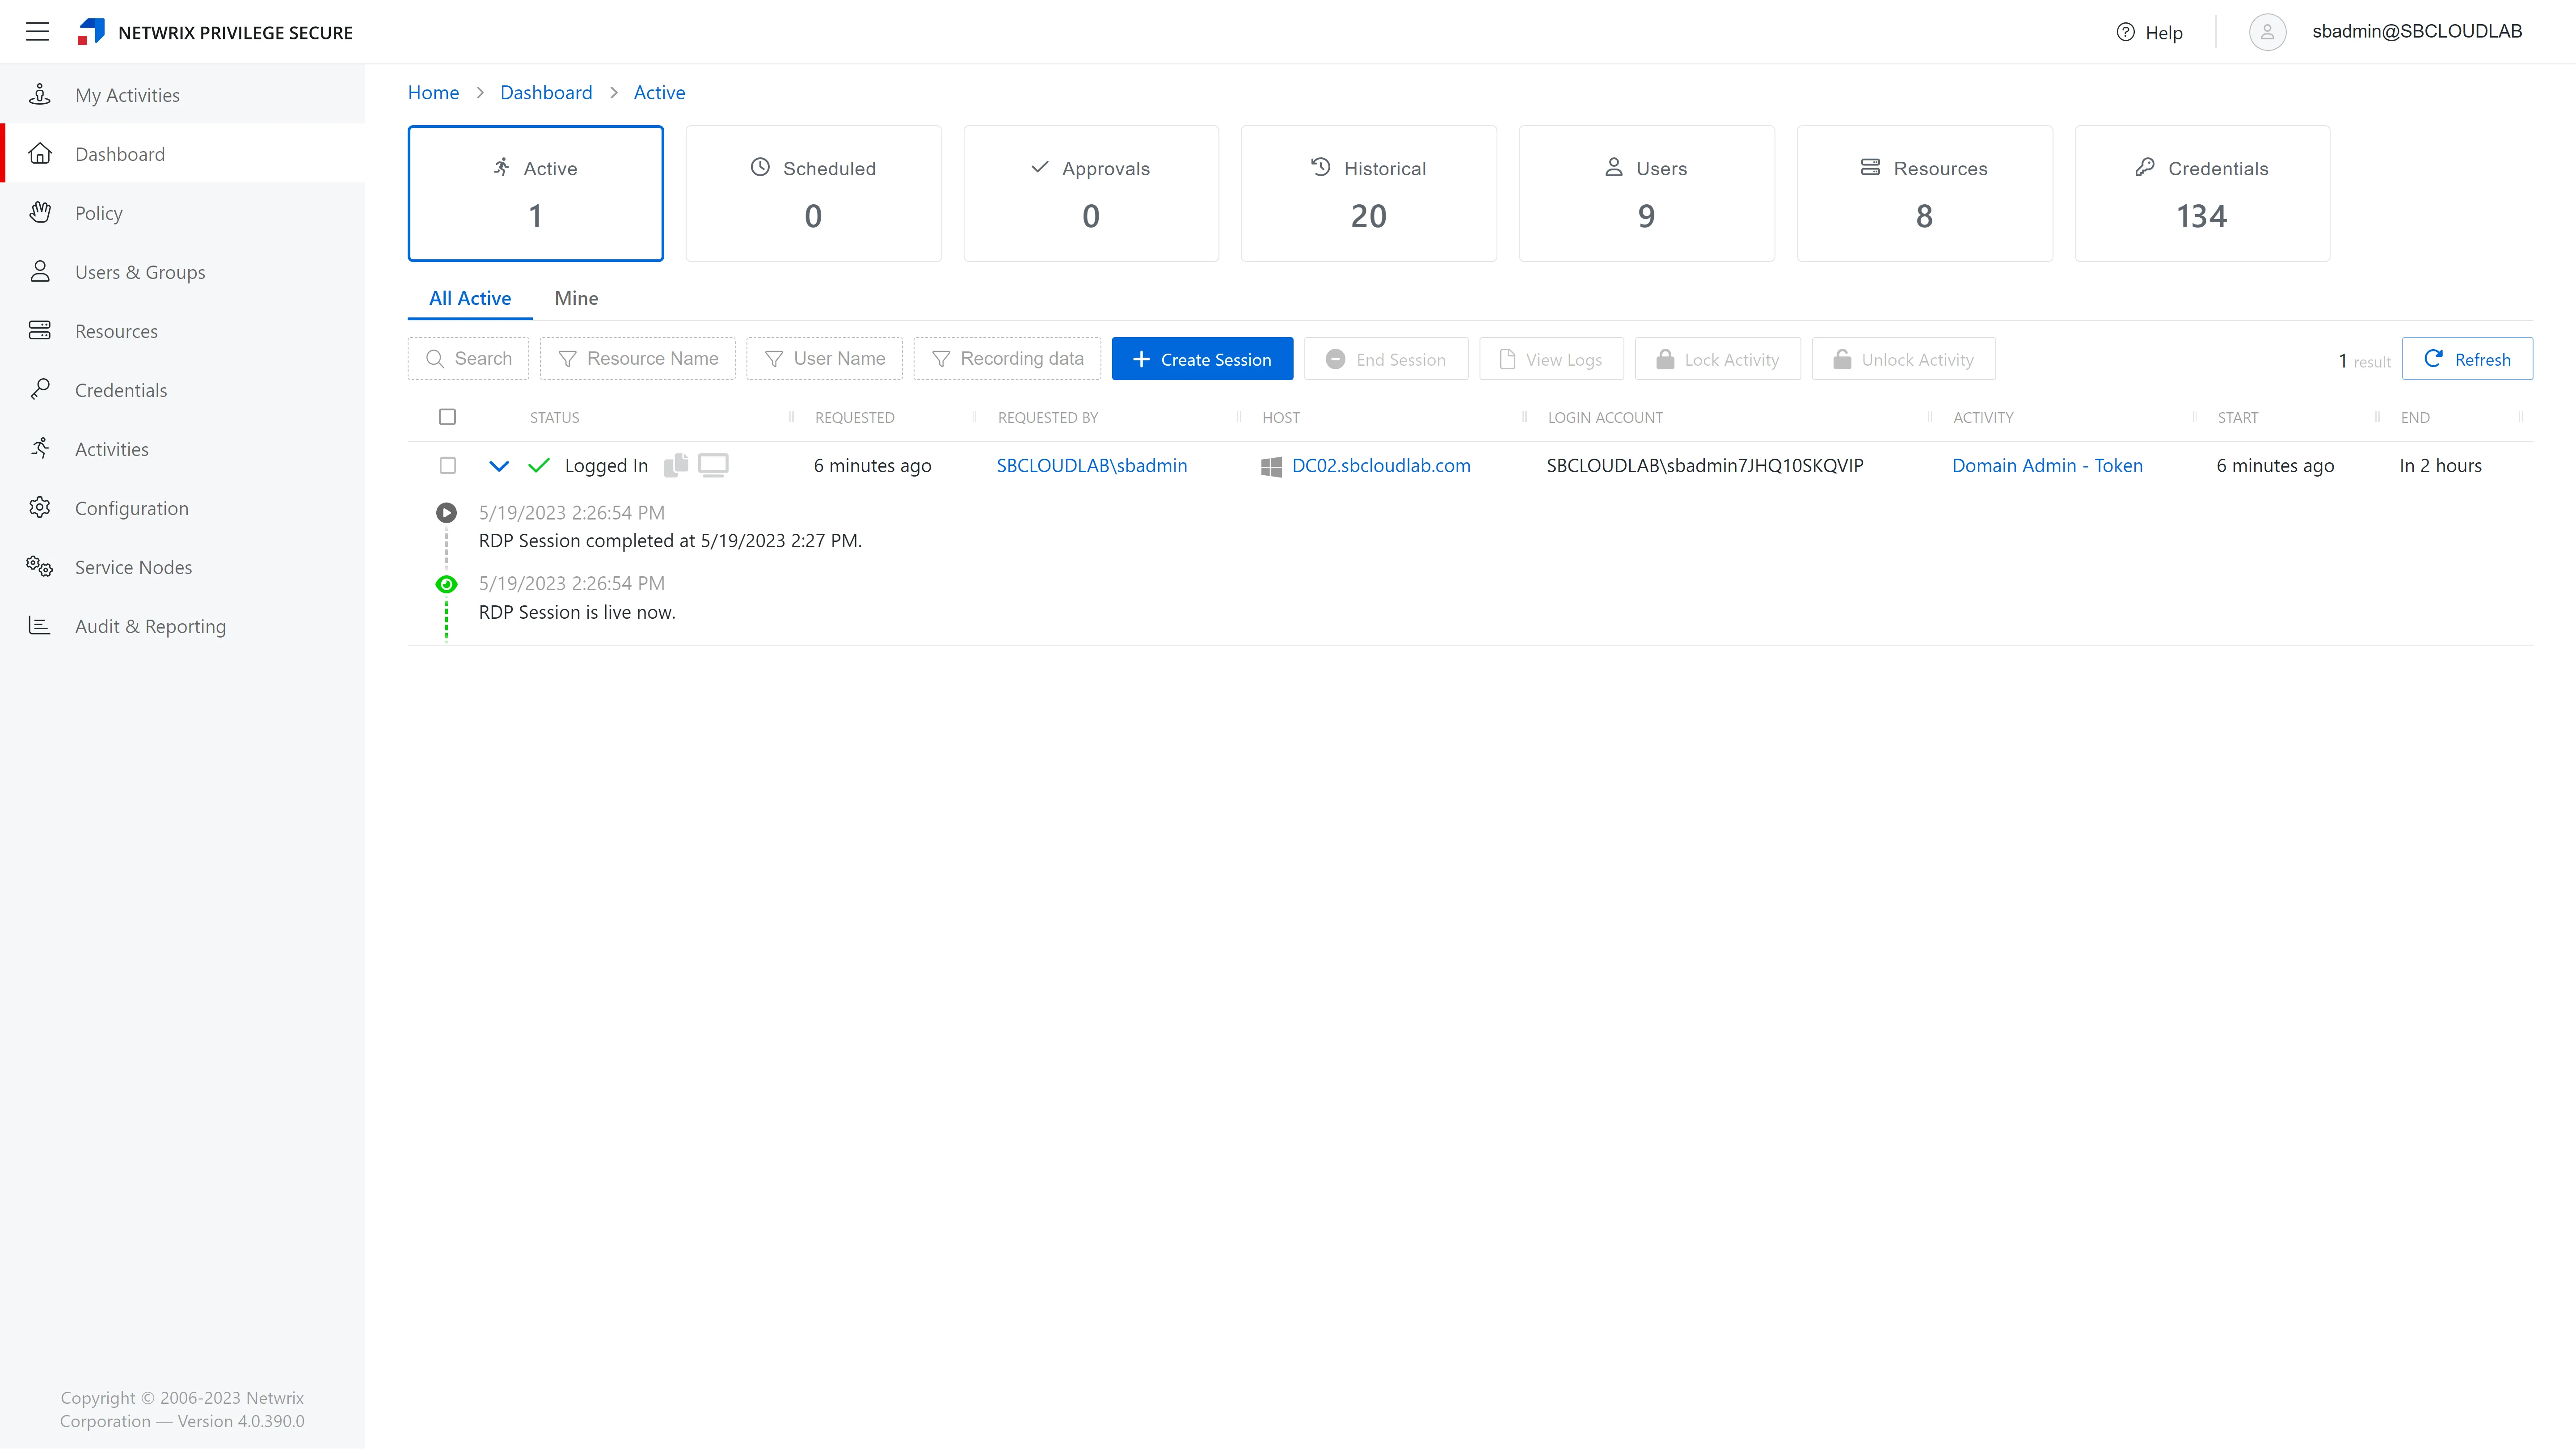Click the Netwrix Privilege Secure logo
The height and width of the screenshot is (1449, 2576).
[x=91, y=32]
